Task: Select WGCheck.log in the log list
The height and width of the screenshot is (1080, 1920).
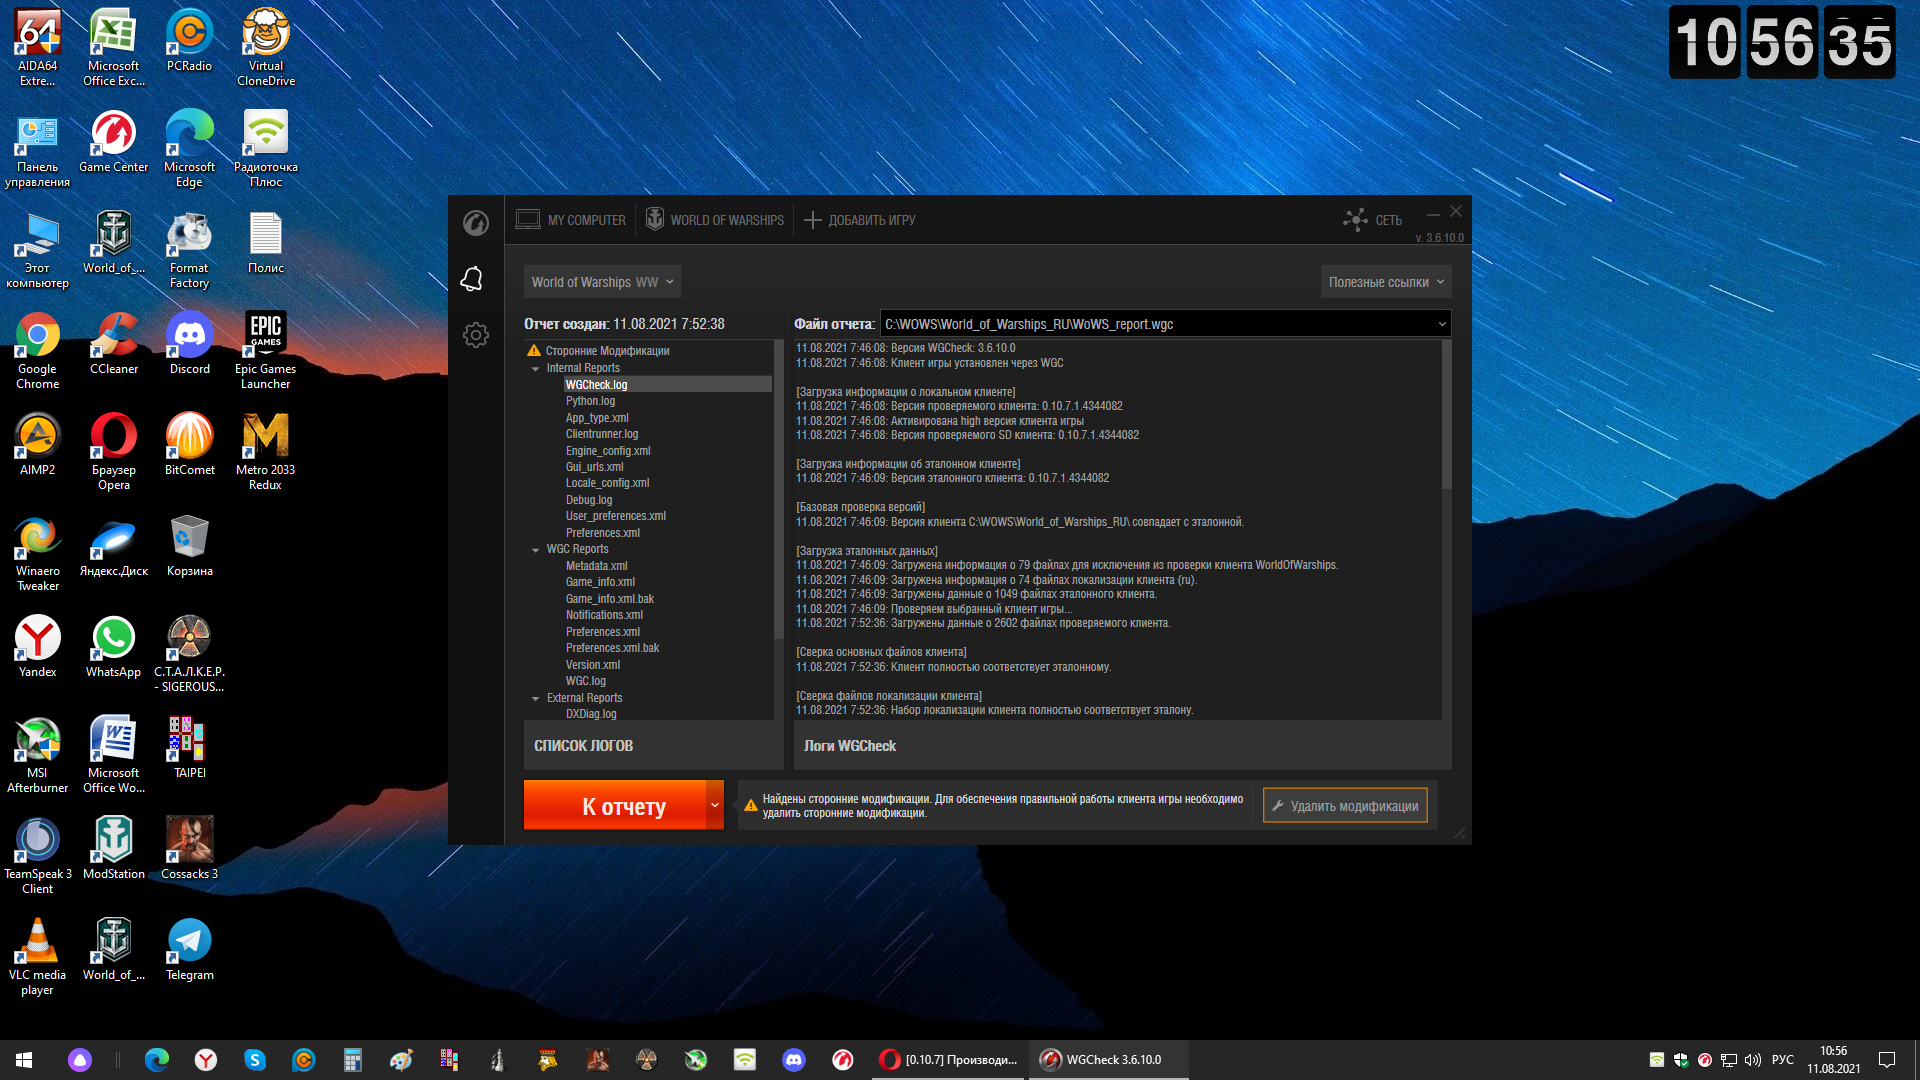Action: click(x=597, y=385)
